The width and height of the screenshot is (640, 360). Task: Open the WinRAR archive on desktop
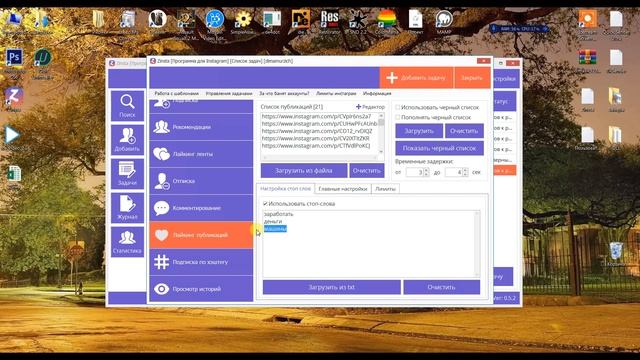point(587,58)
